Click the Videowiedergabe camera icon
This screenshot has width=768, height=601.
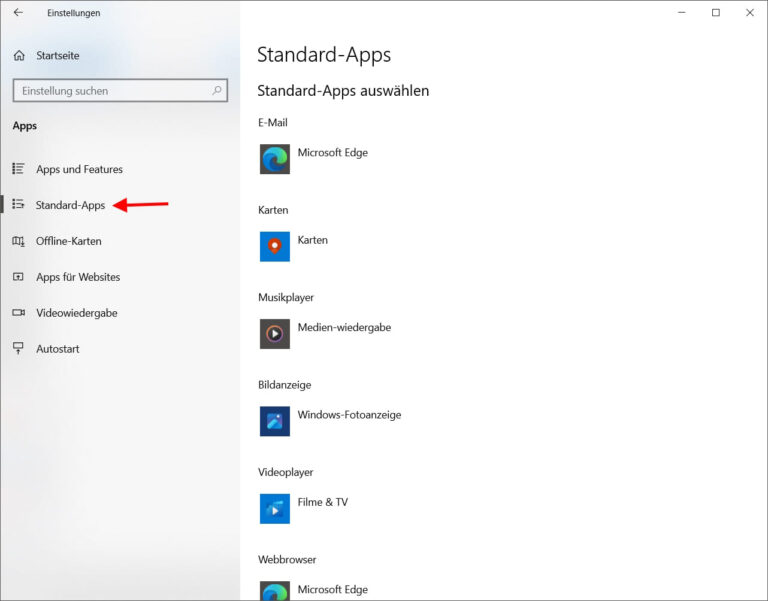[19, 313]
